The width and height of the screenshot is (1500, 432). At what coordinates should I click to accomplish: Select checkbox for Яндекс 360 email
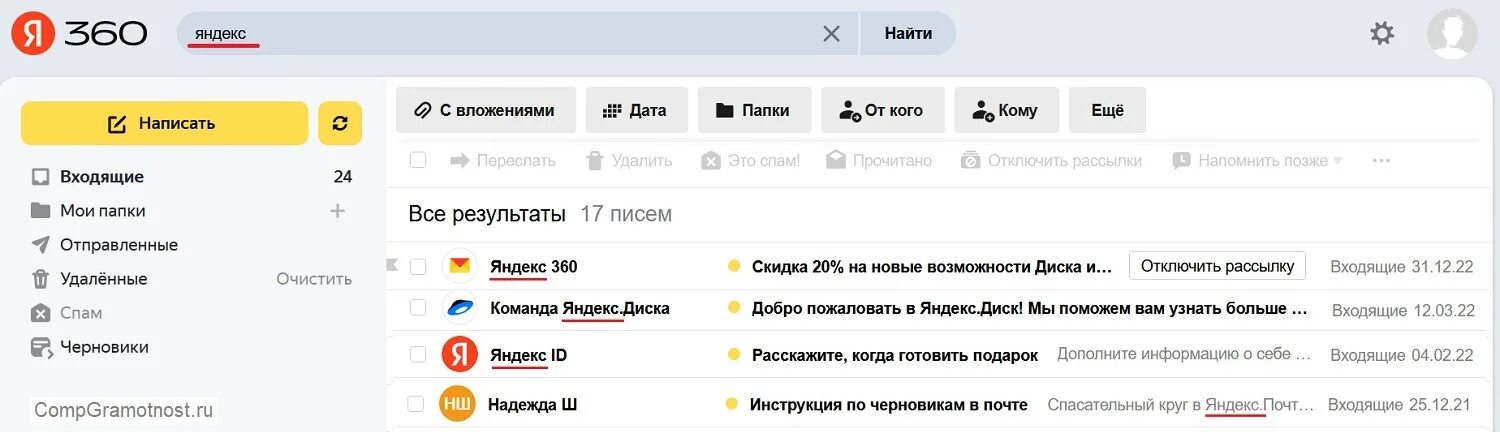pos(418,267)
